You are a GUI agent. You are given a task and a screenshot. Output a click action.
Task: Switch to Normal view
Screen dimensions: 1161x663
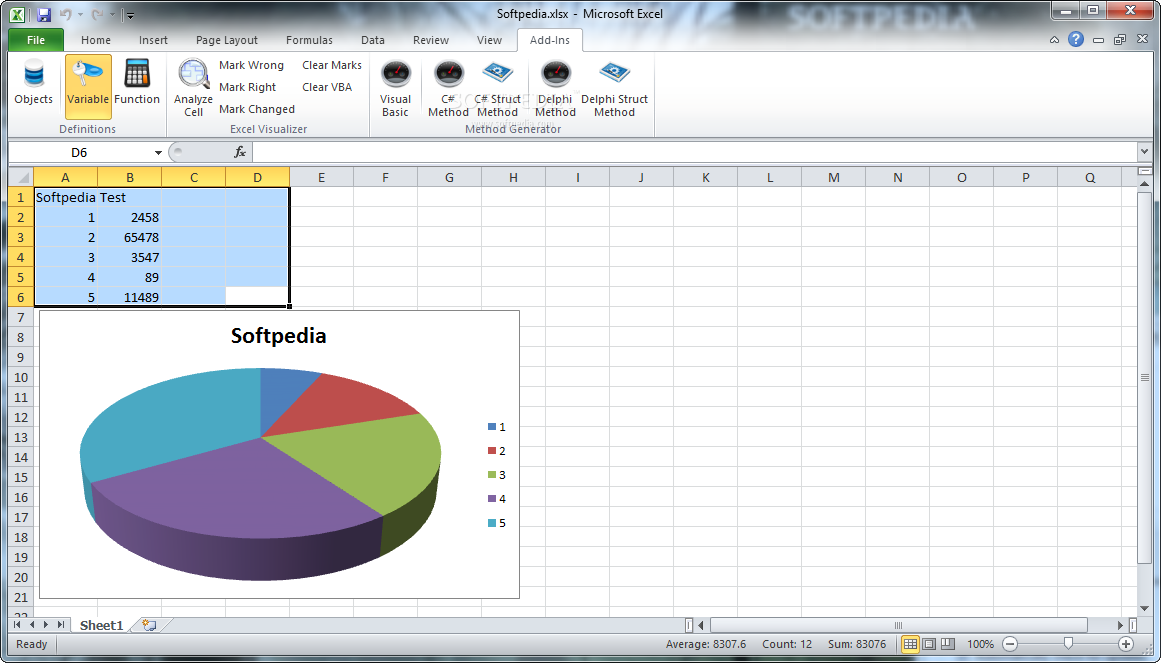[x=910, y=644]
